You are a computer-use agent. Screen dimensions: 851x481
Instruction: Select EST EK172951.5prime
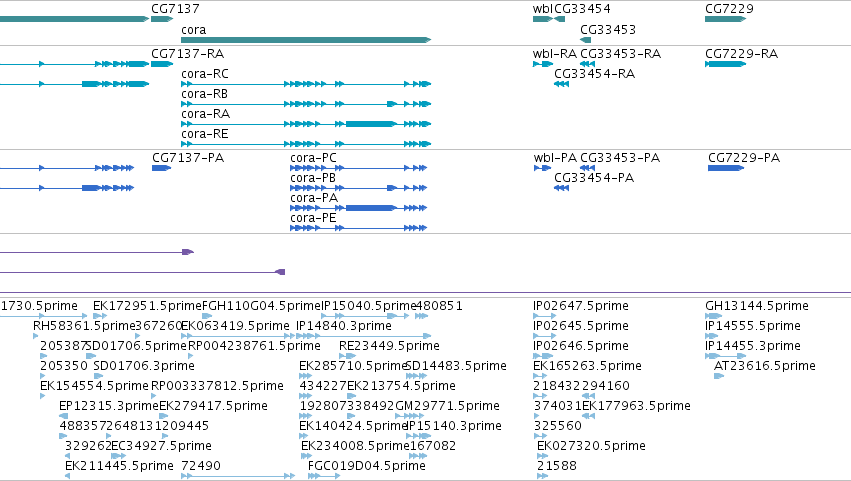[x=147, y=306]
